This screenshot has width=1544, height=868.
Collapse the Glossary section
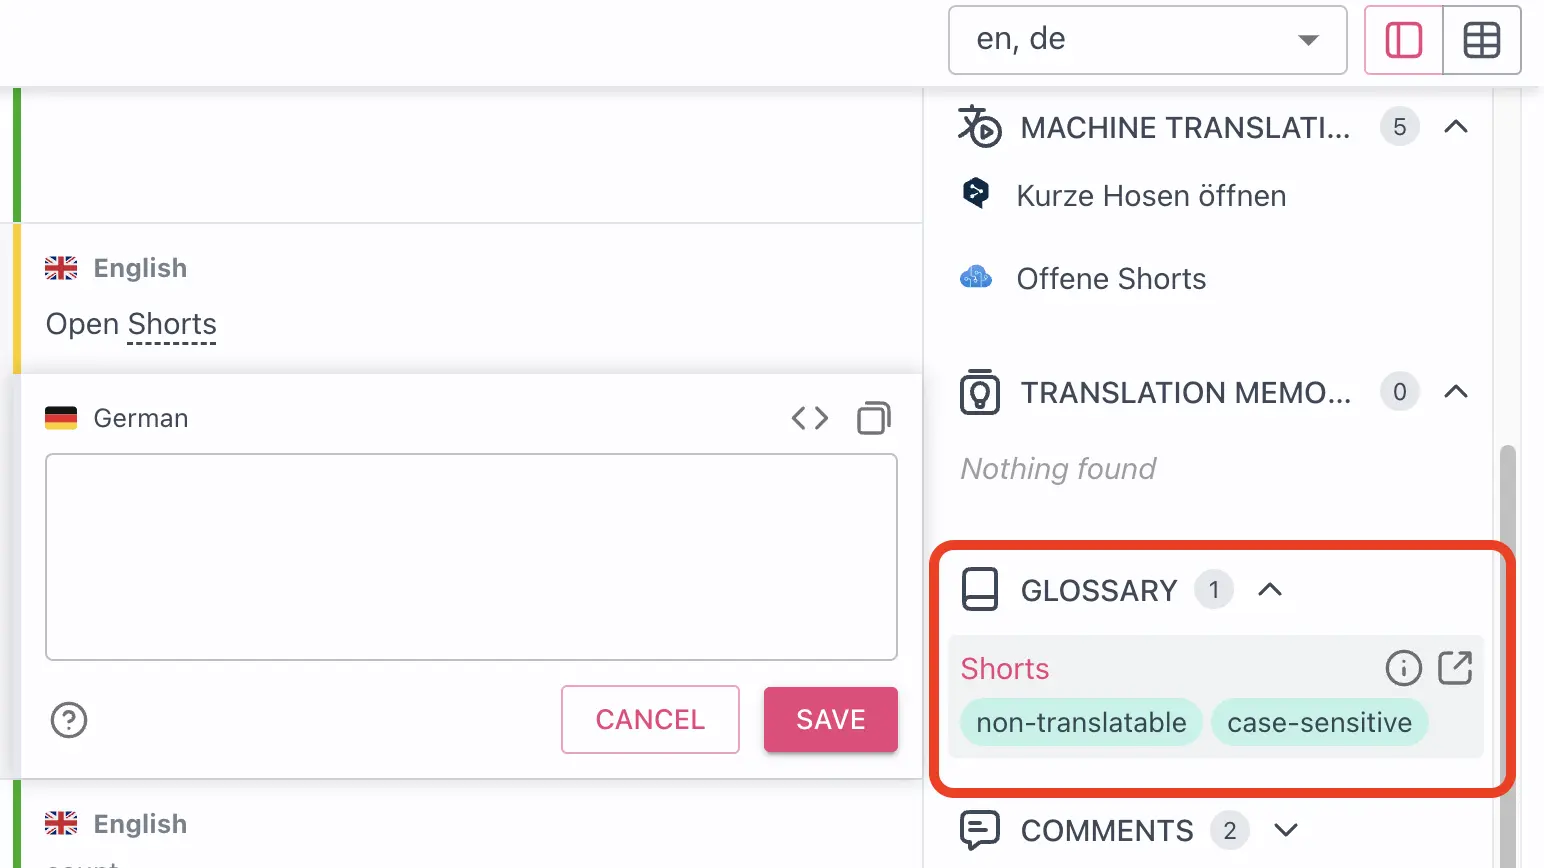[x=1270, y=590]
